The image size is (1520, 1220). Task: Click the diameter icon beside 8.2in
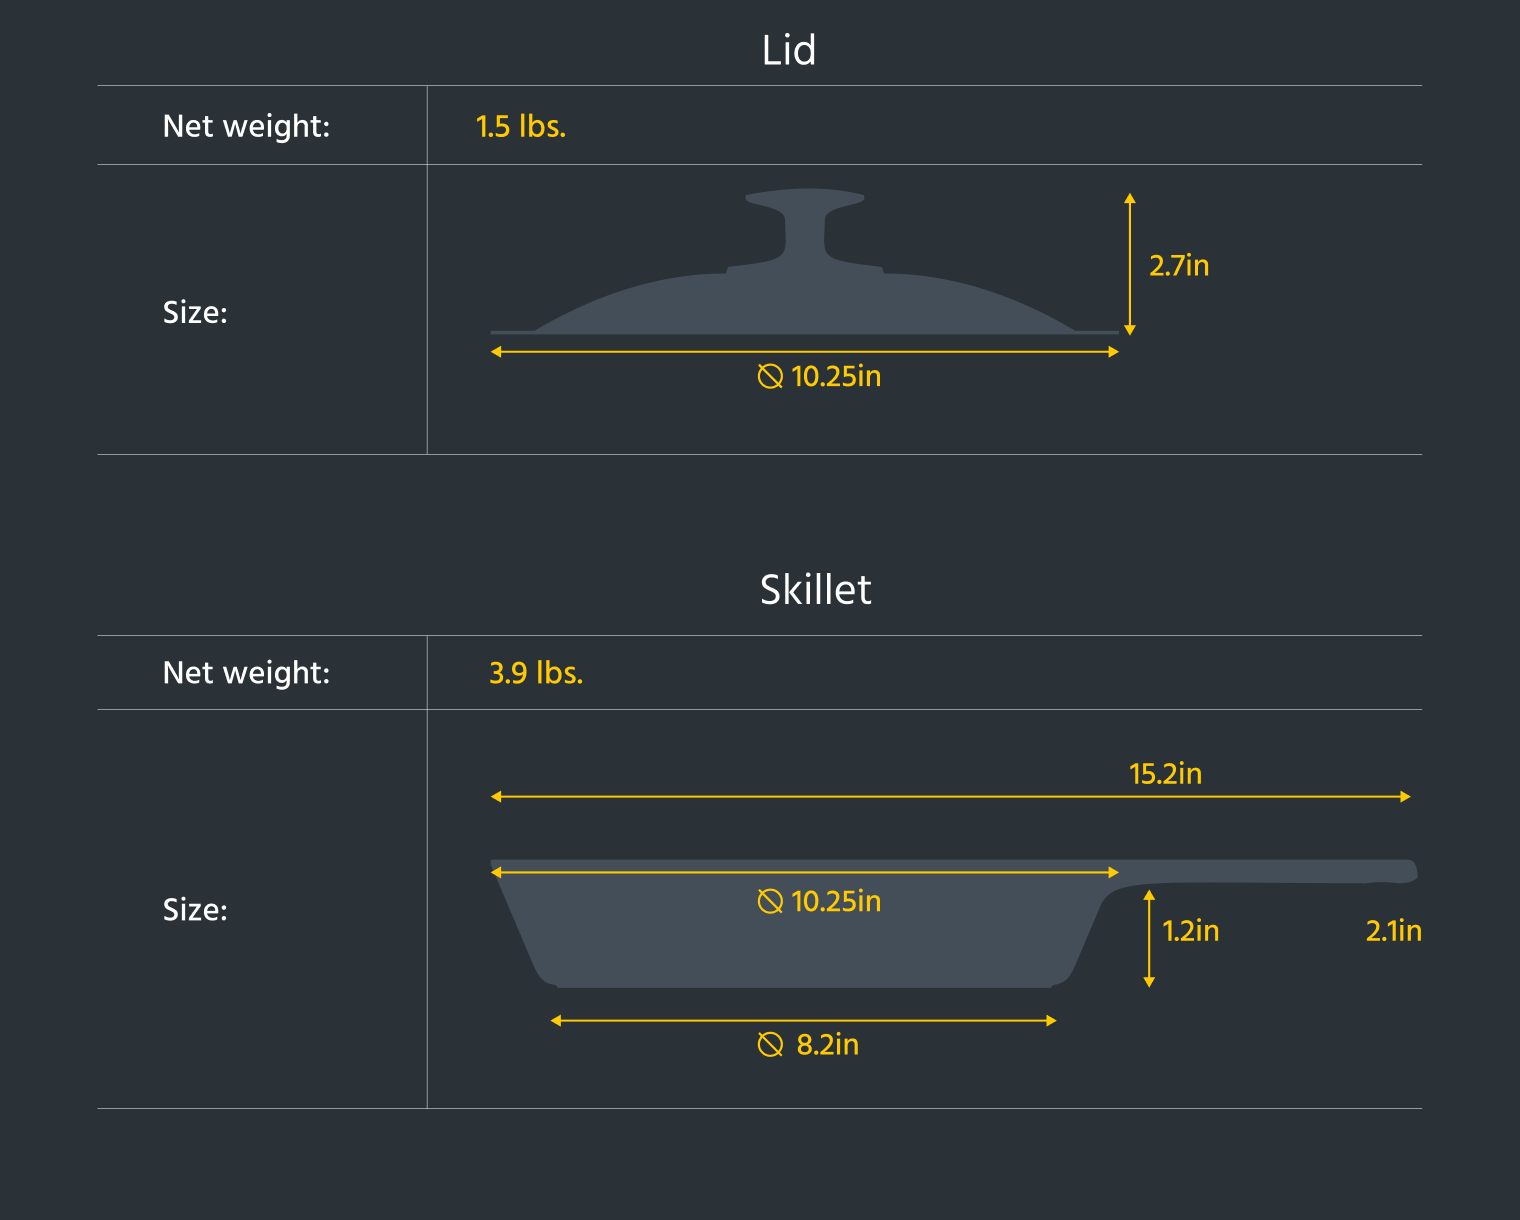coord(770,1045)
